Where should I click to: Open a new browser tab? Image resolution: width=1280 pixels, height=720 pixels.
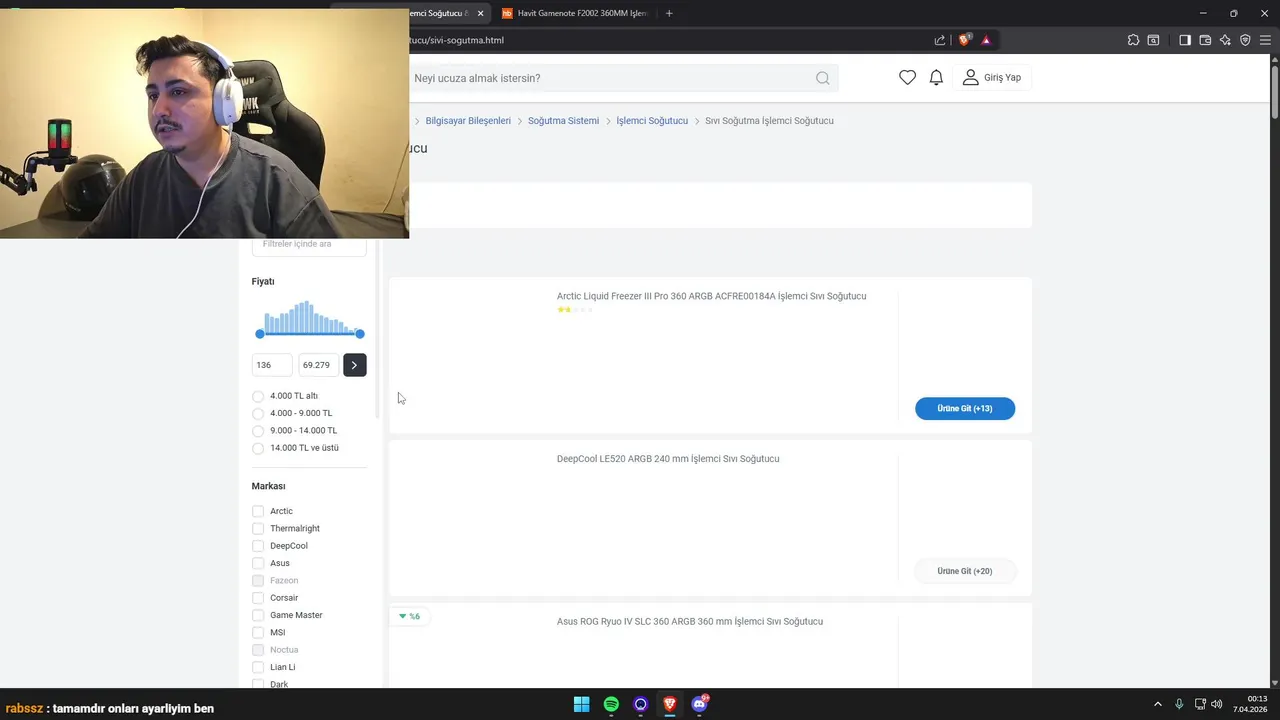coord(669,13)
